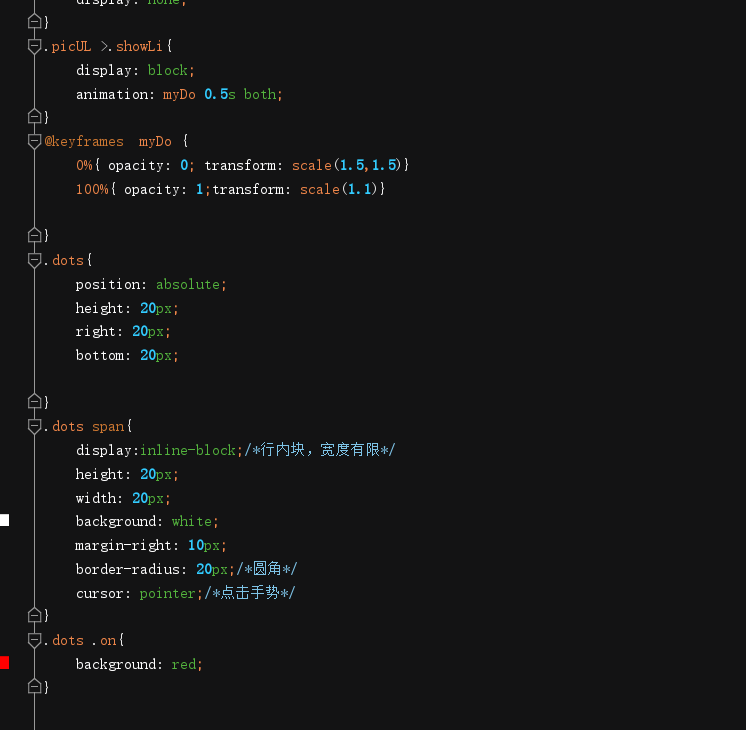Image resolution: width=746 pixels, height=730 pixels.
Task: Click the '.showLi' selector text
Action: tap(135, 46)
